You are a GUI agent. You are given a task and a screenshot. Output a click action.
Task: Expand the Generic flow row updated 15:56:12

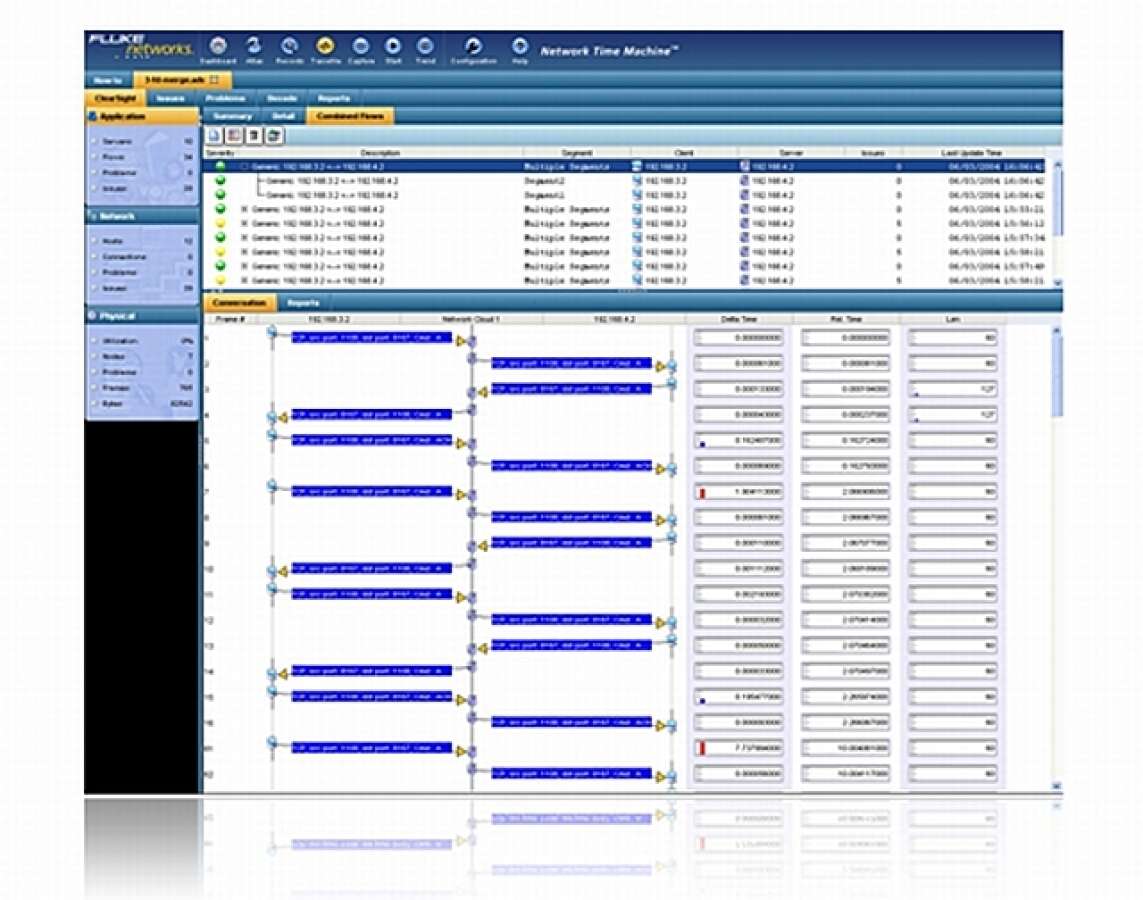(x=245, y=224)
